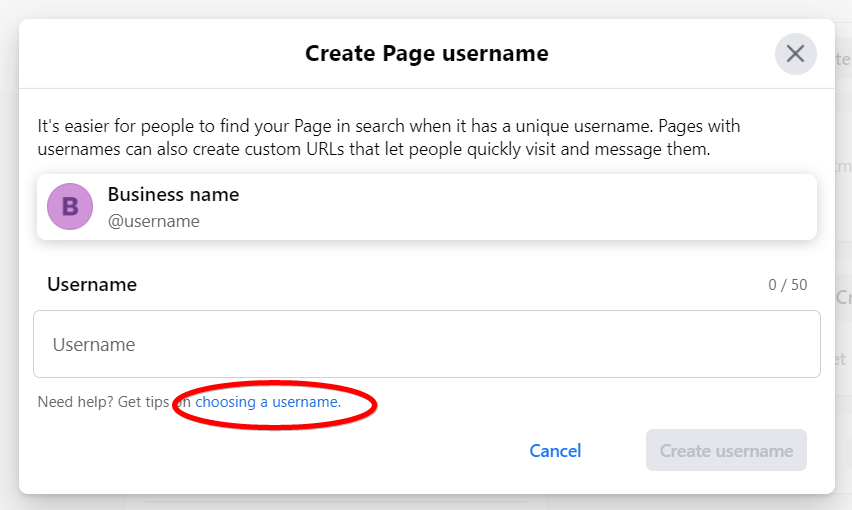
Task: Click the hidden te text behind top-right
Action: click(843, 59)
